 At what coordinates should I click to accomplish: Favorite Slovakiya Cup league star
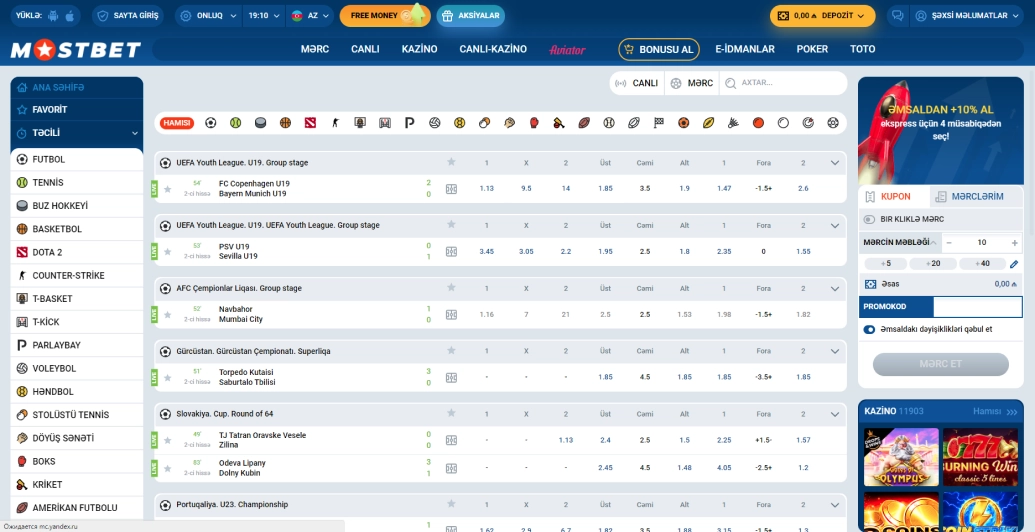tap(451, 413)
